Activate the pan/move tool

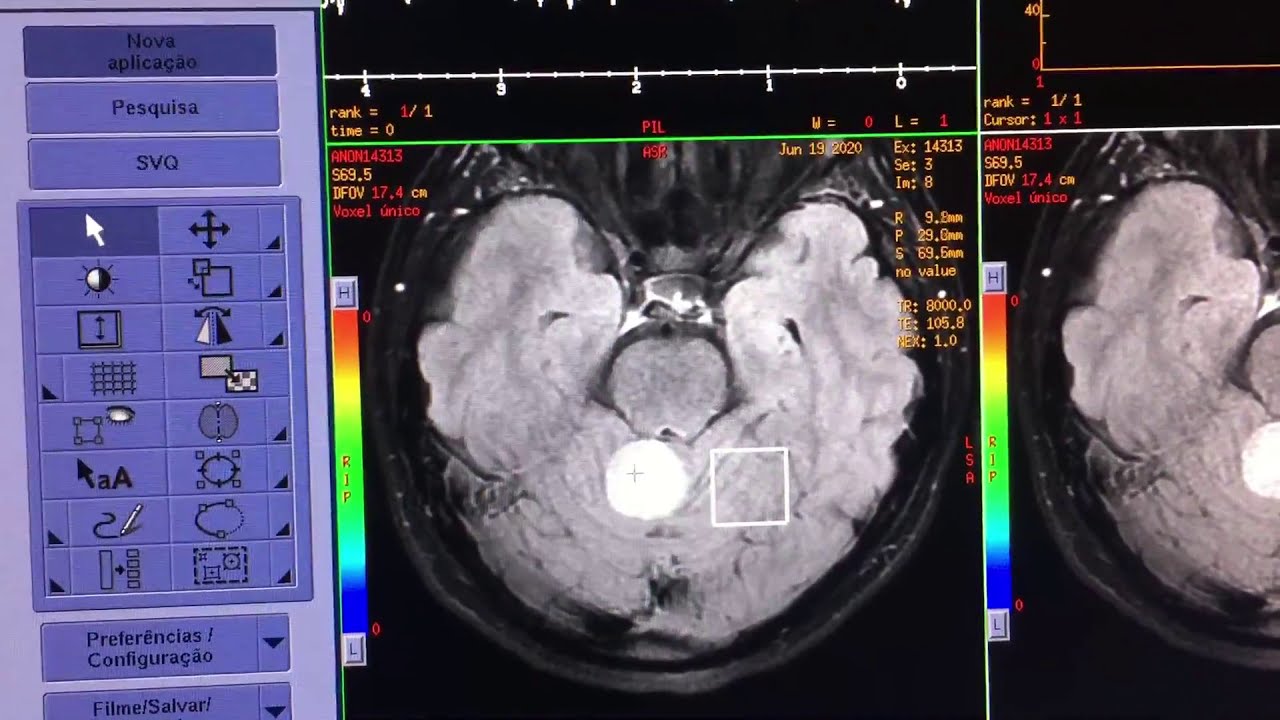pyautogui.click(x=211, y=228)
